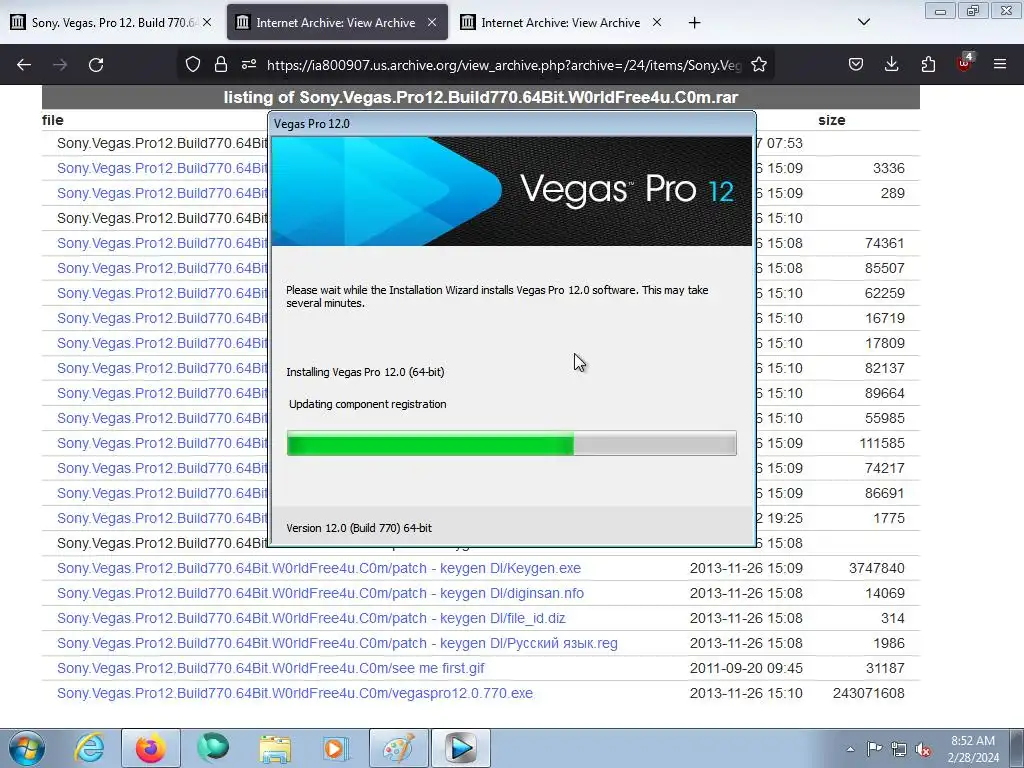Click the 'file' column header

[x=53, y=120]
